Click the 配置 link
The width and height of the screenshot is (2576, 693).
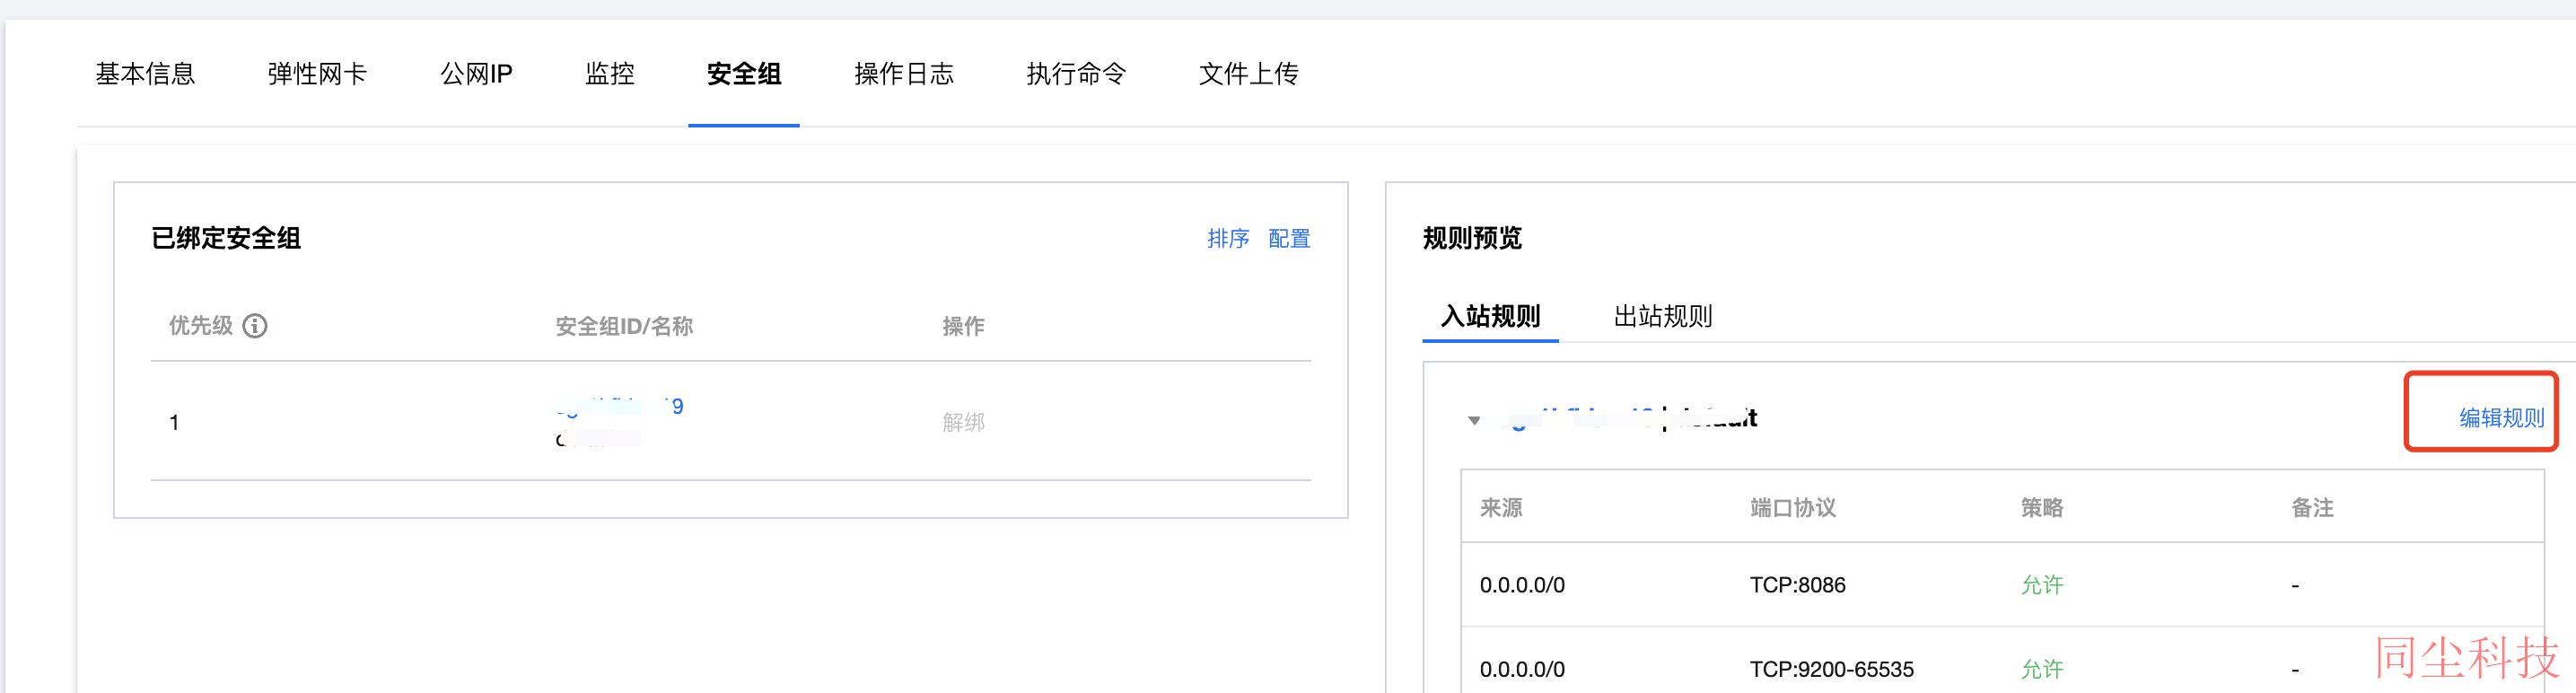point(1289,238)
